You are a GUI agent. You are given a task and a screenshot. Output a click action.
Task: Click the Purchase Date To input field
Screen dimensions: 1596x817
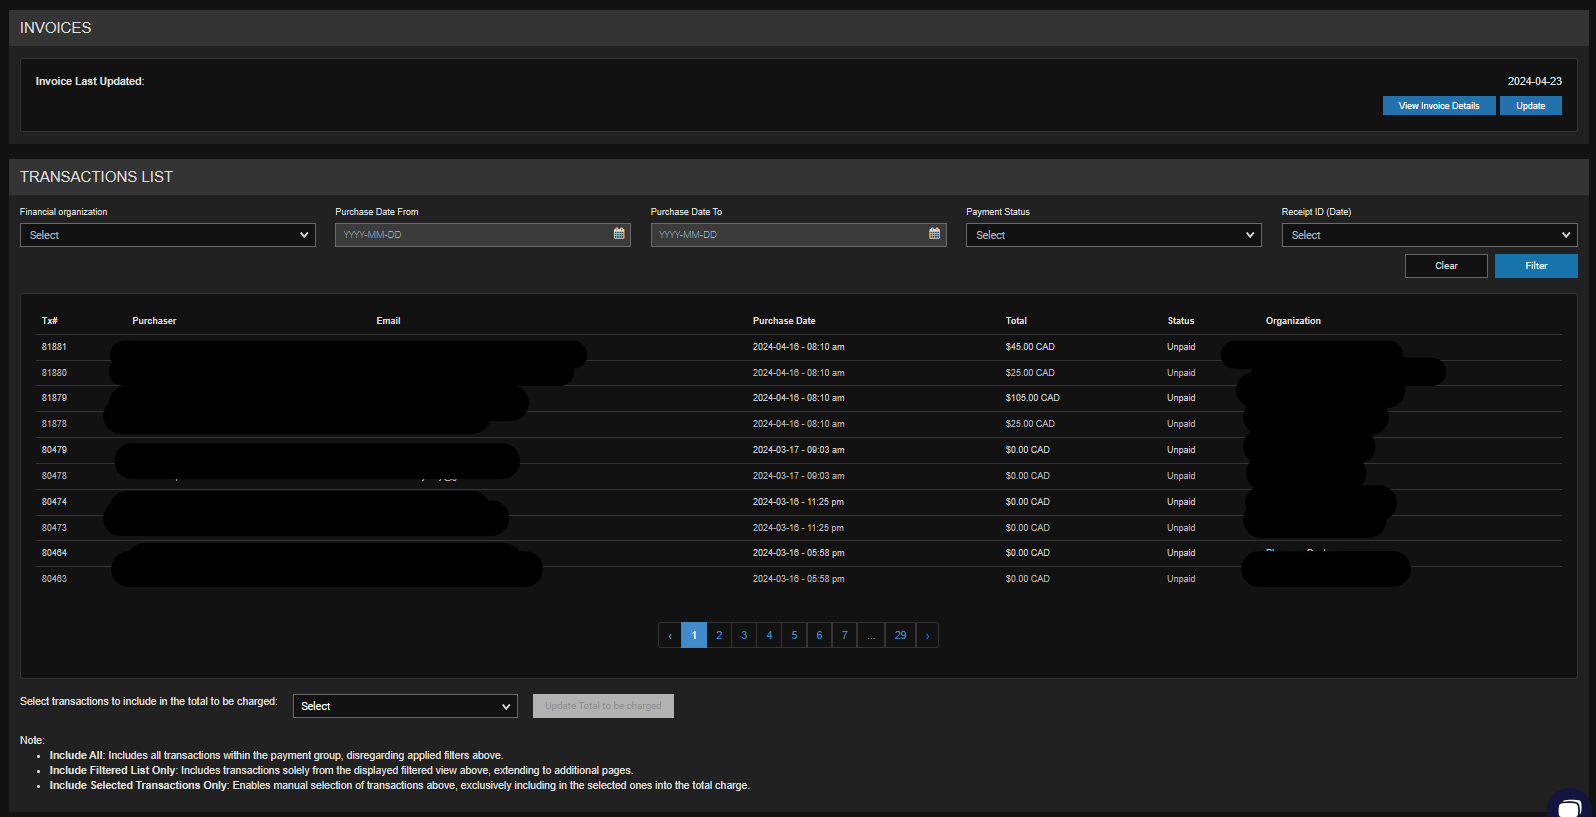click(x=787, y=235)
